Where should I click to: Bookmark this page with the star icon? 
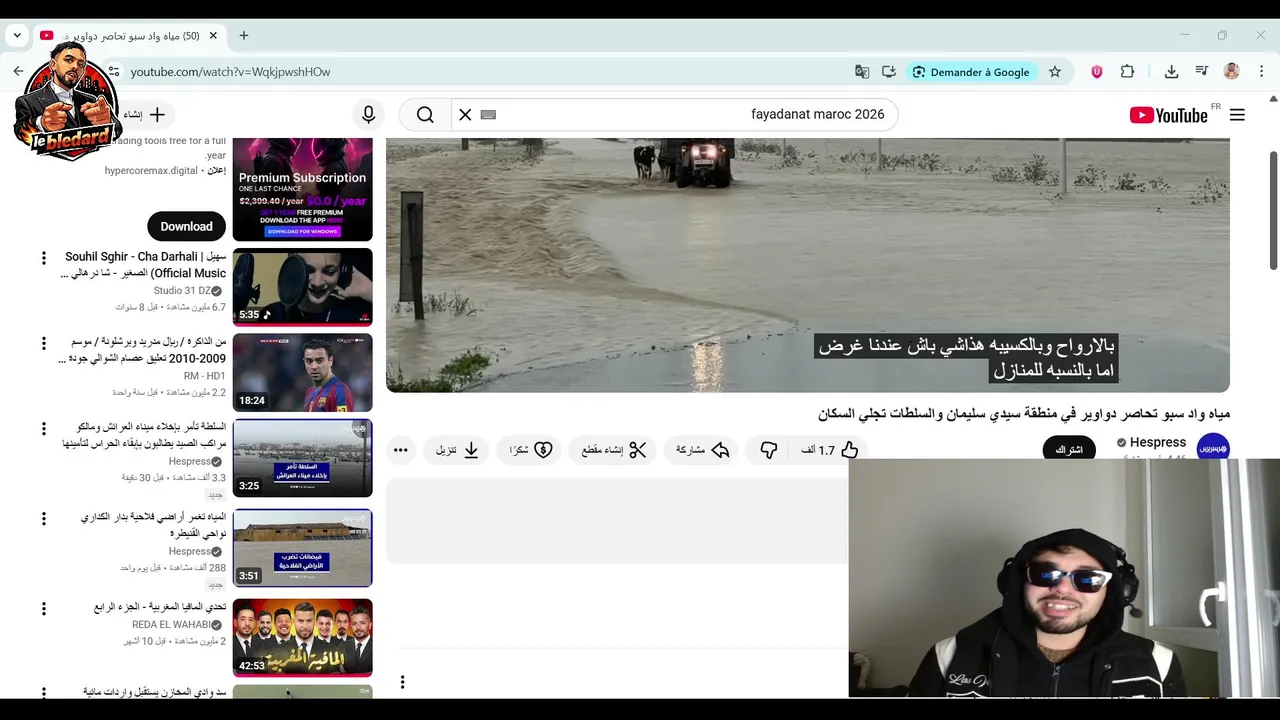(1055, 72)
